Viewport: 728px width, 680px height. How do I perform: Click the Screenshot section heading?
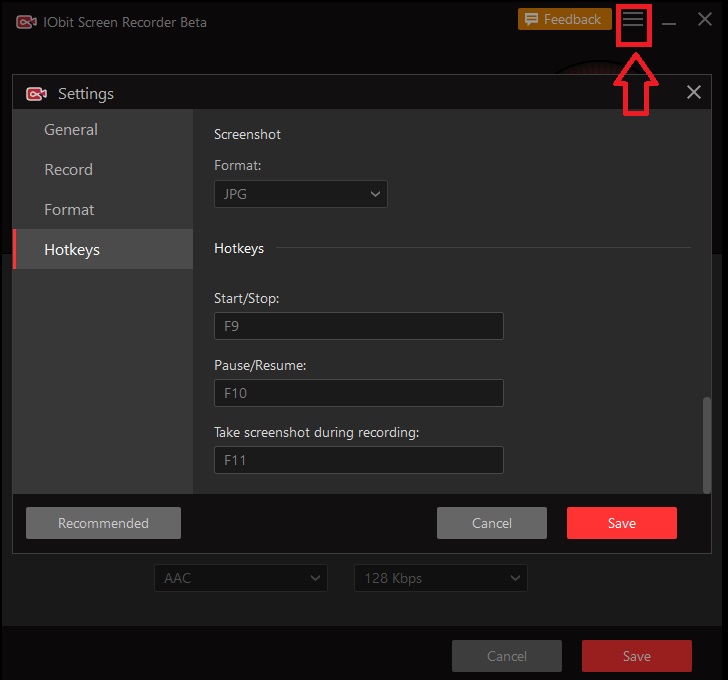(247, 135)
